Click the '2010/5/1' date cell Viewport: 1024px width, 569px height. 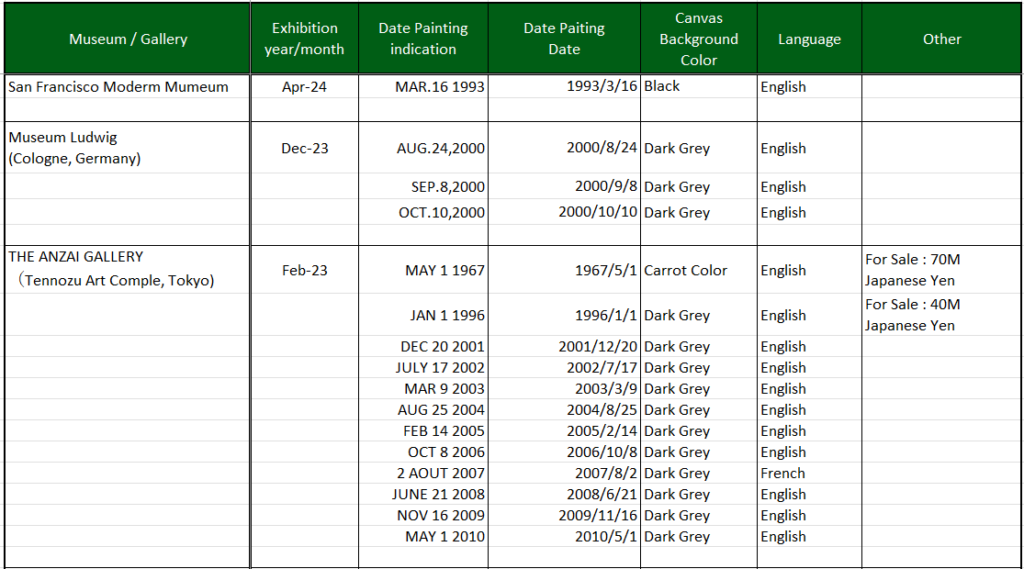click(564, 536)
